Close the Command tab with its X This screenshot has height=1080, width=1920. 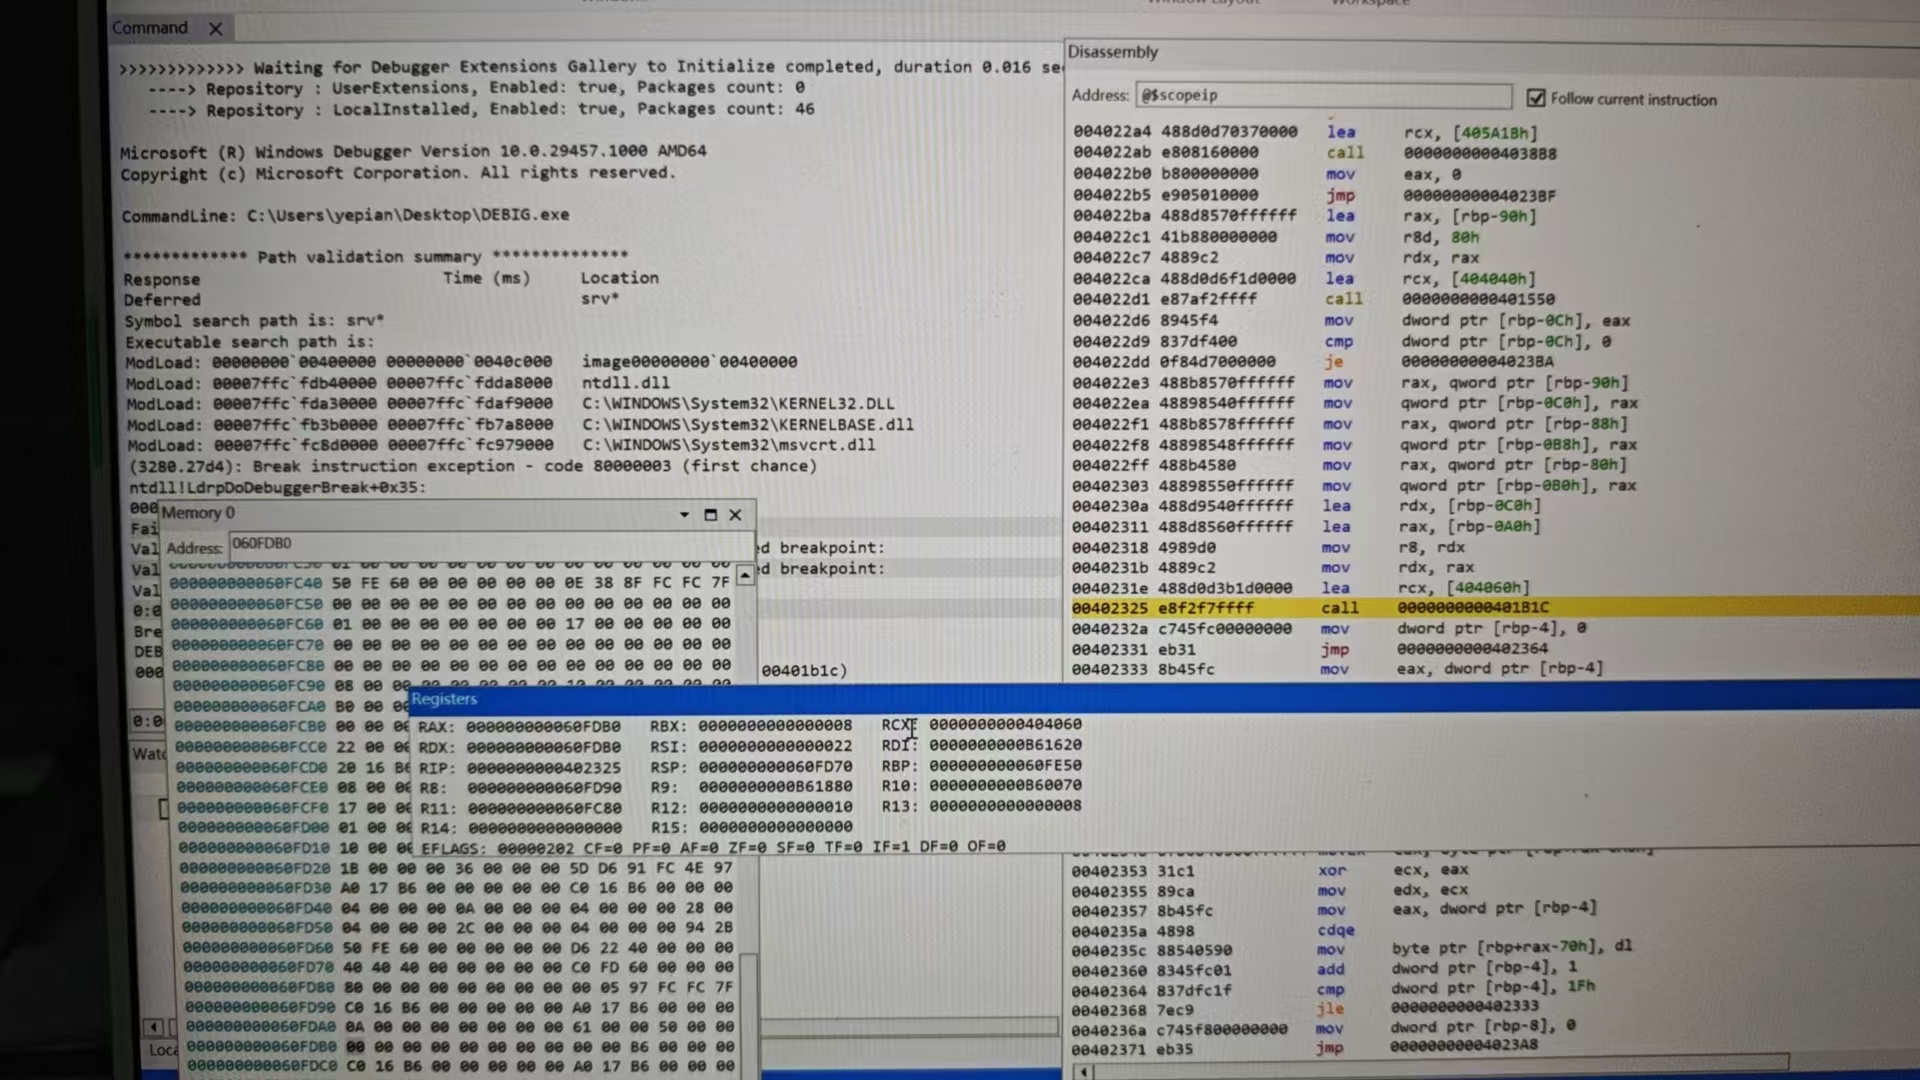[x=215, y=29]
